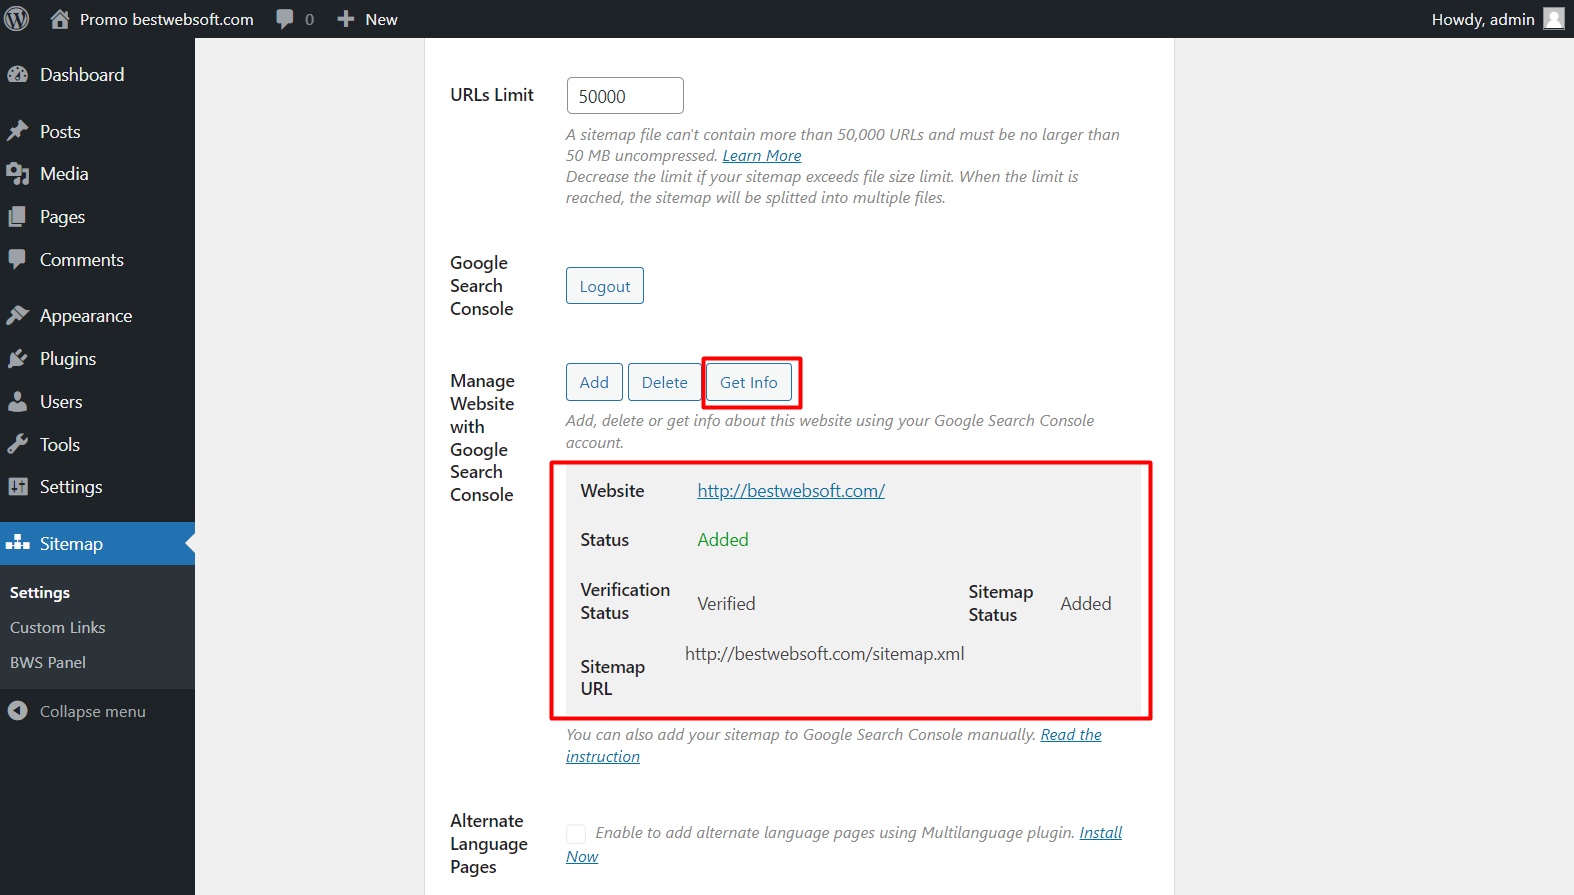Click the Users person icon
1574x895 pixels.
(x=18, y=402)
